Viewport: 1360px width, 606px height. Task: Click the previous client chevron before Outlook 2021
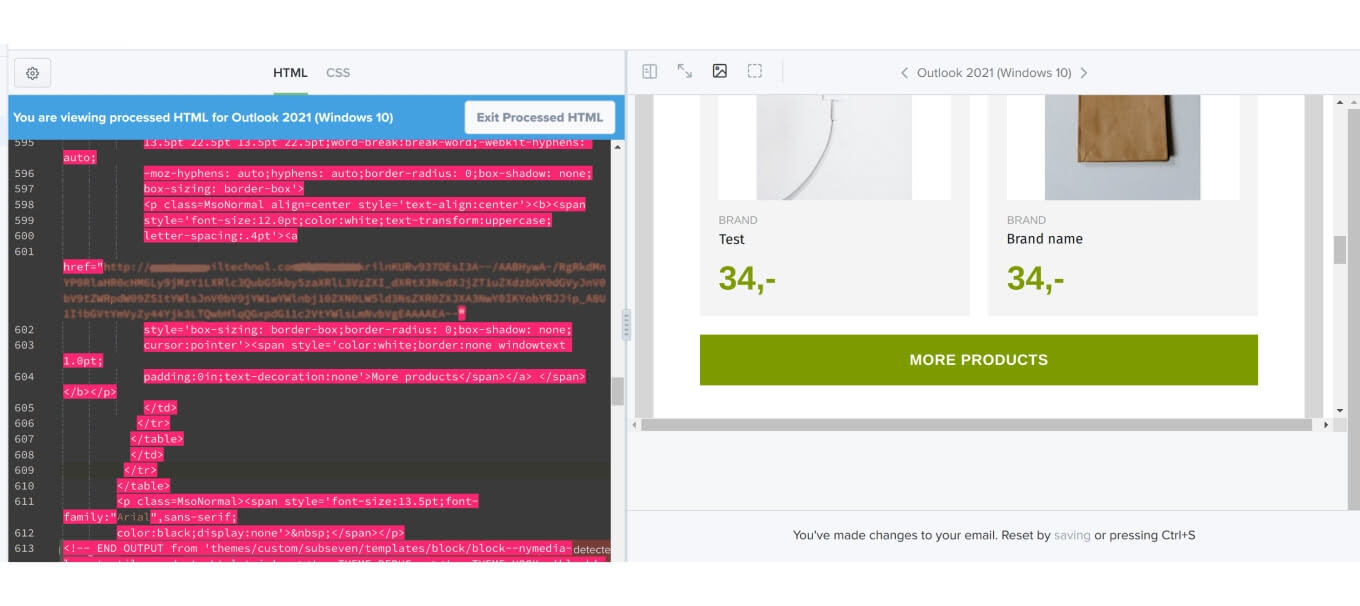tap(903, 72)
